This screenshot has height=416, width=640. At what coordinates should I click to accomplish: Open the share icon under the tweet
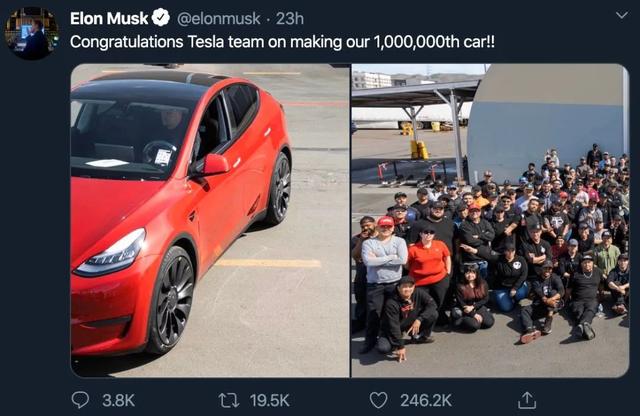pyautogui.click(x=527, y=400)
